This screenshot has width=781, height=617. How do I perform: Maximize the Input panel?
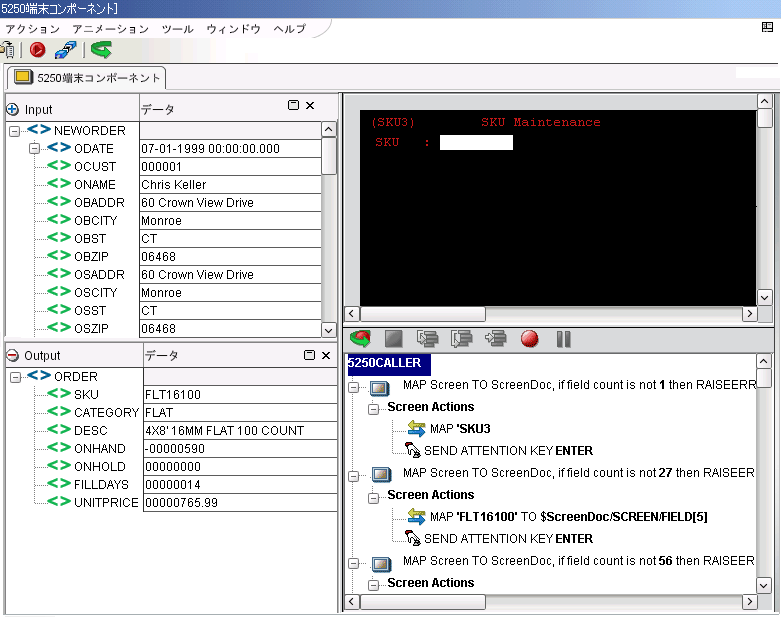[293, 105]
